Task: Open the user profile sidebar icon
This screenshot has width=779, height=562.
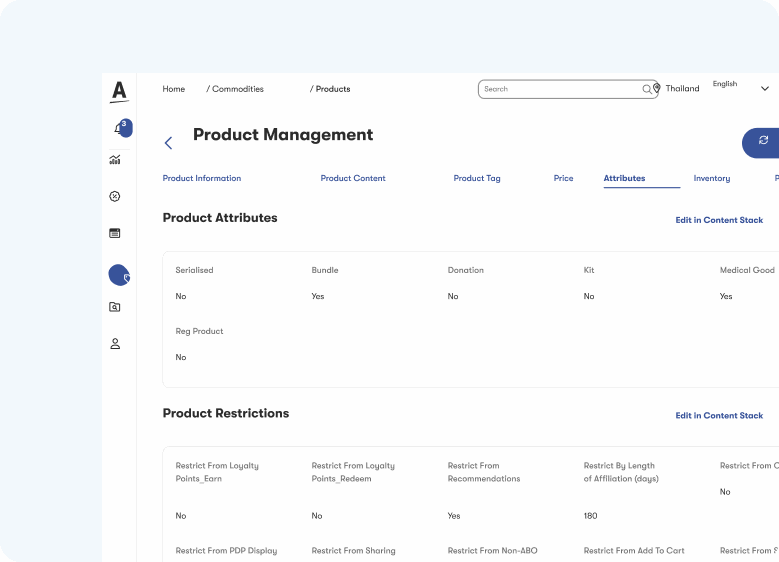Action: 115,343
